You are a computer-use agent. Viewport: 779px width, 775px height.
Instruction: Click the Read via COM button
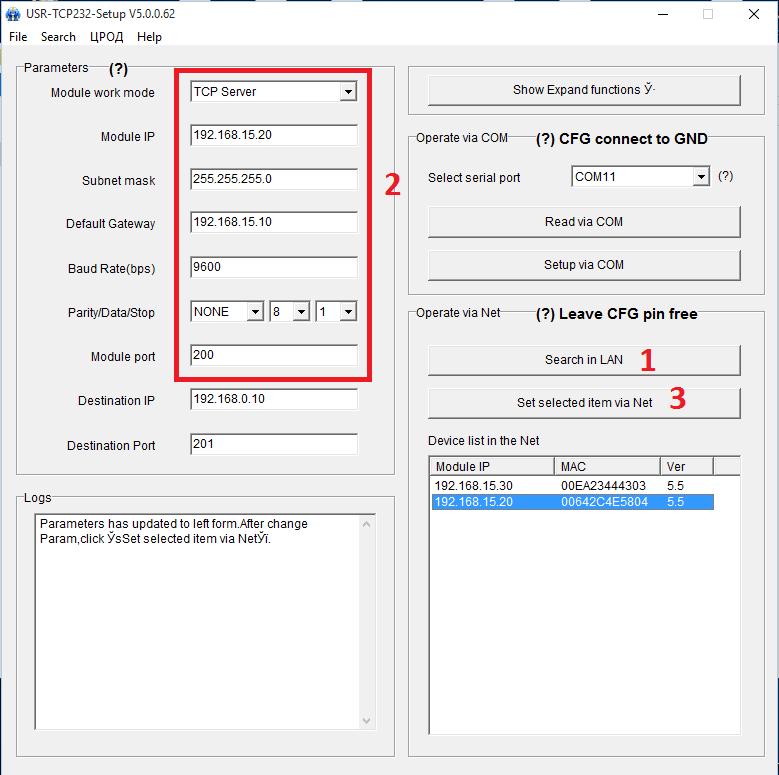(584, 222)
